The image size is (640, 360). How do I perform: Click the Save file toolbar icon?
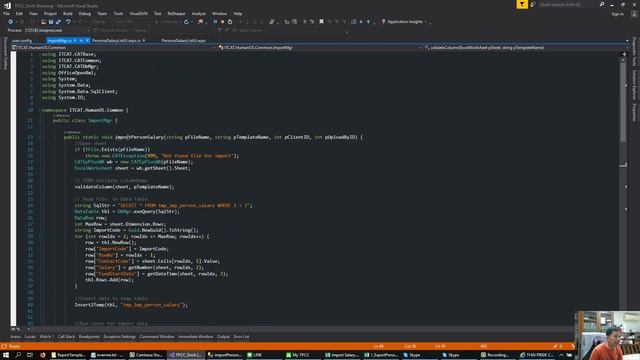click(51, 22)
